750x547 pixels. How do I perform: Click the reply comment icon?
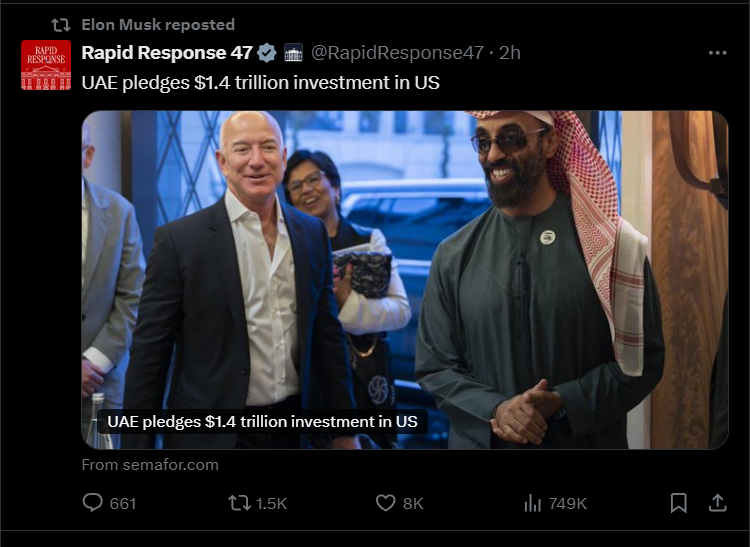click(x=92, y=503)
